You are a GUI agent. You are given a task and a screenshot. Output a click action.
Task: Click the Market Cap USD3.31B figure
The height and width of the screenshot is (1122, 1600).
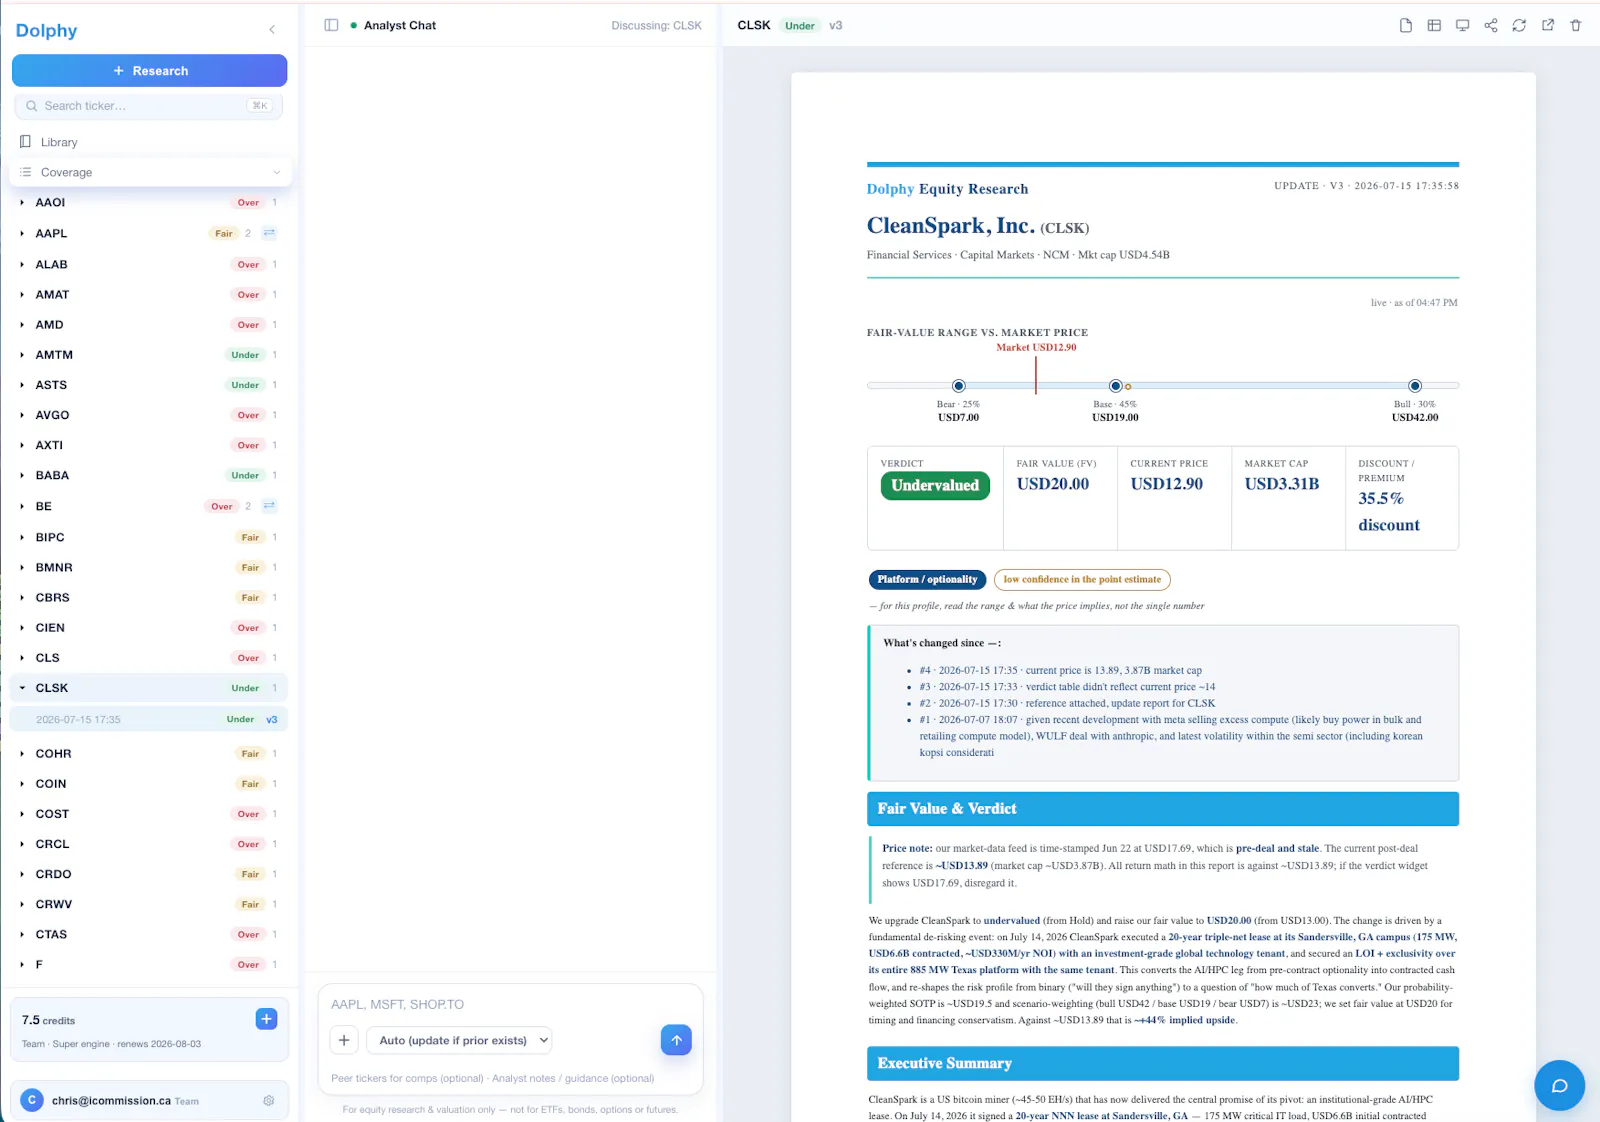pos(1282,484)
